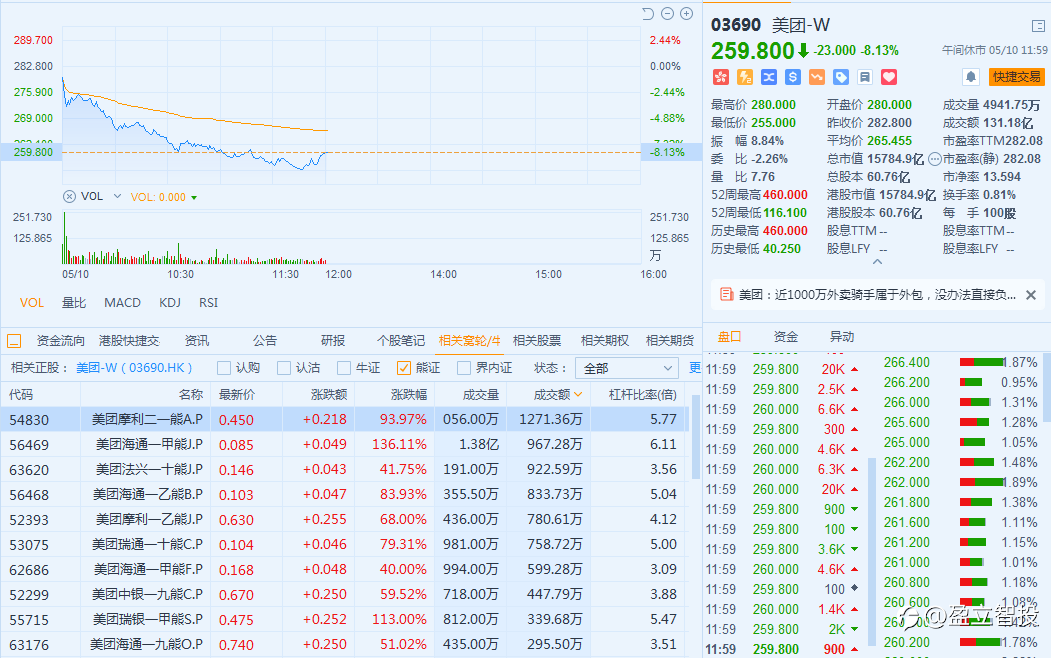This screenshot has width=1051, height=658.
Task: Expand the VOL indicator dropdown arrow
Action: click(117, 197)
